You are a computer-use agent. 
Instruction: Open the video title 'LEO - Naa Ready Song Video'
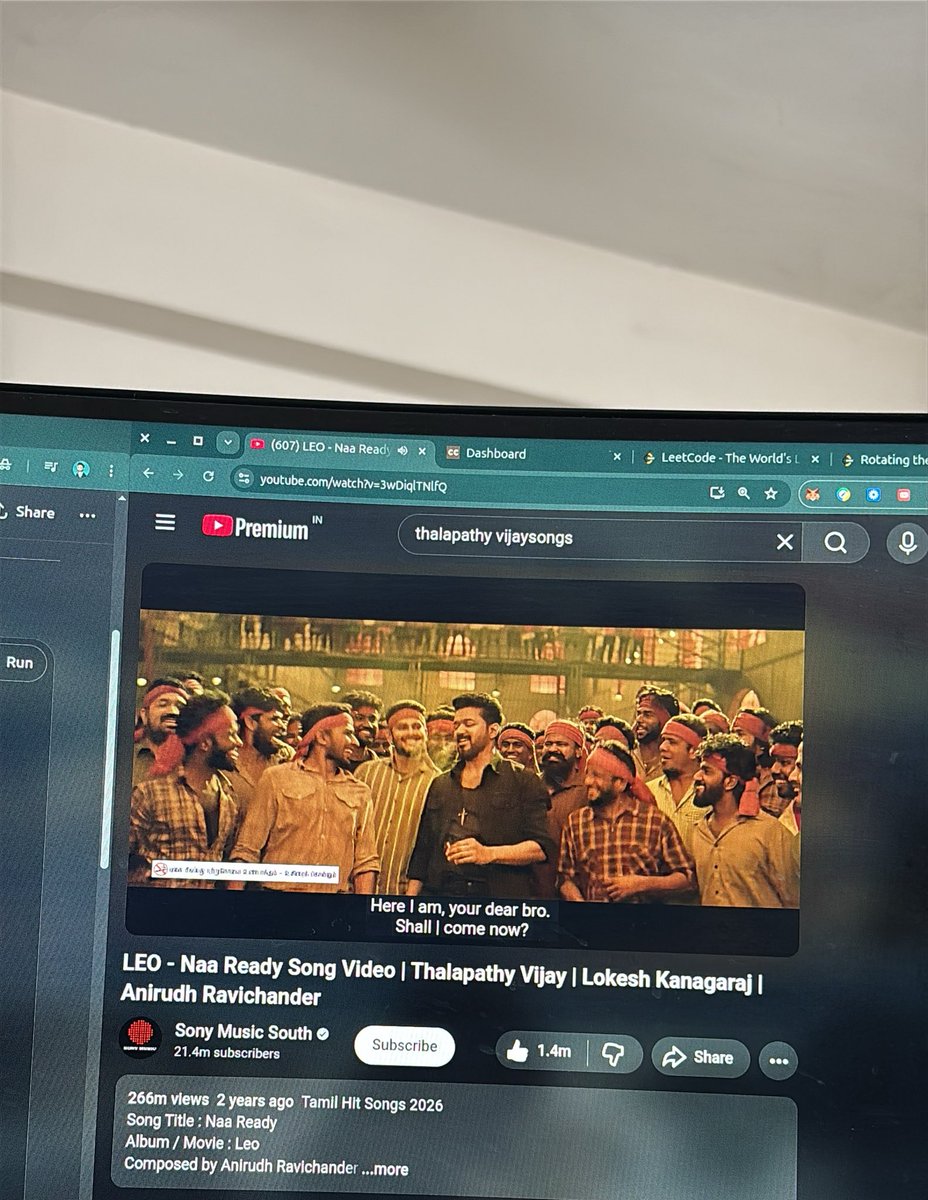441,981
